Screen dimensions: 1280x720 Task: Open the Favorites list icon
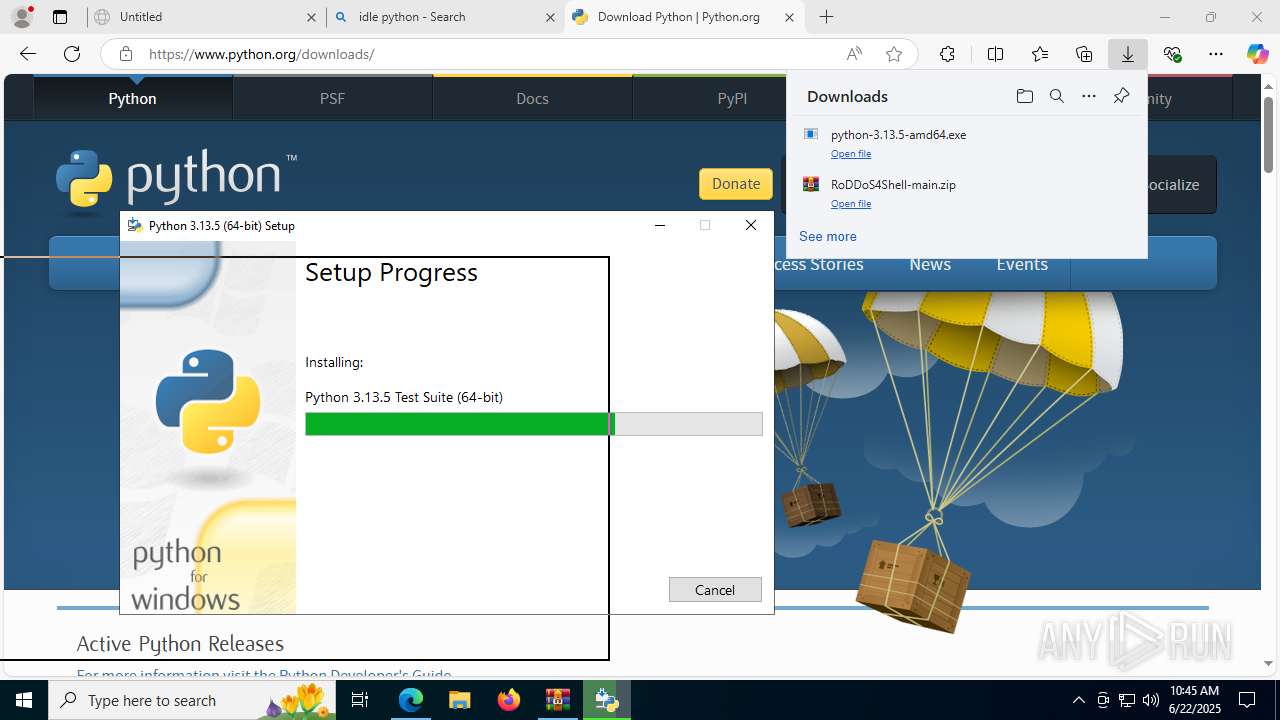click(1040, 54)
